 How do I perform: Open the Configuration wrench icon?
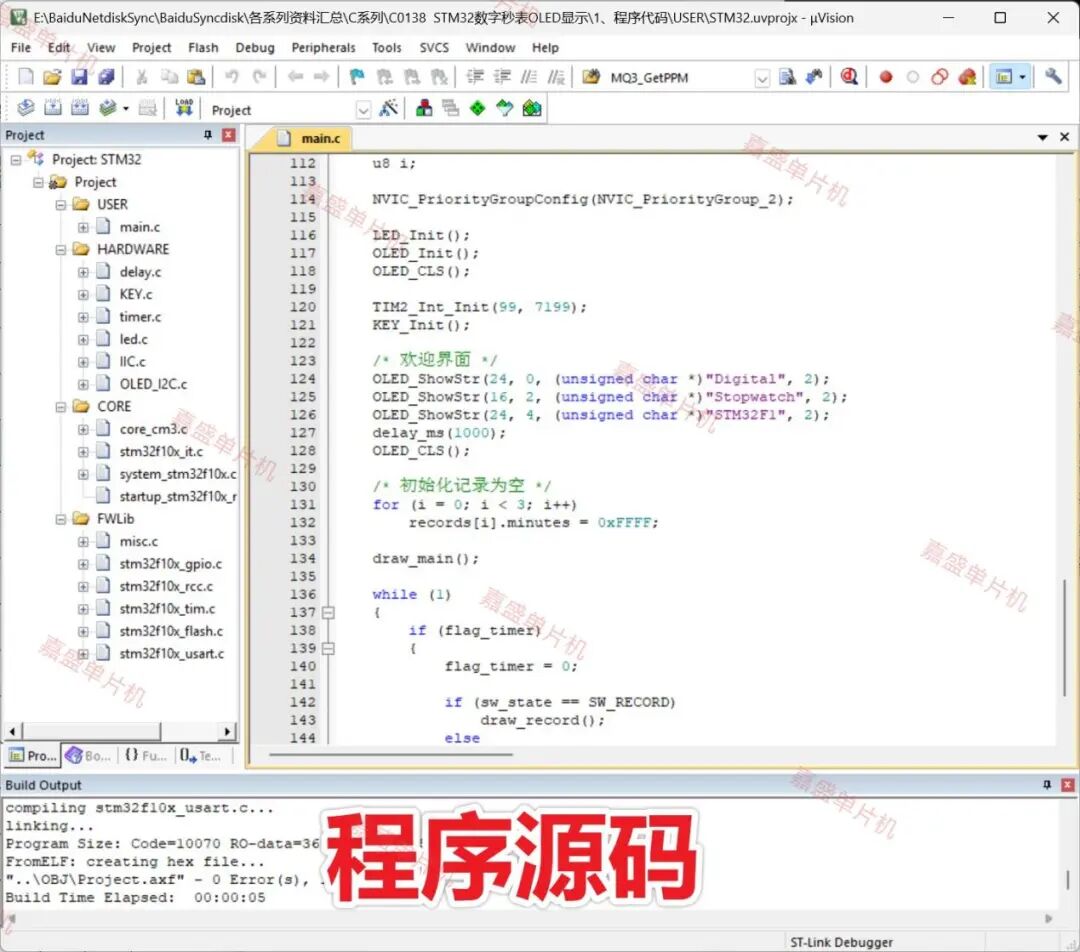click(x=1053, y=76)
